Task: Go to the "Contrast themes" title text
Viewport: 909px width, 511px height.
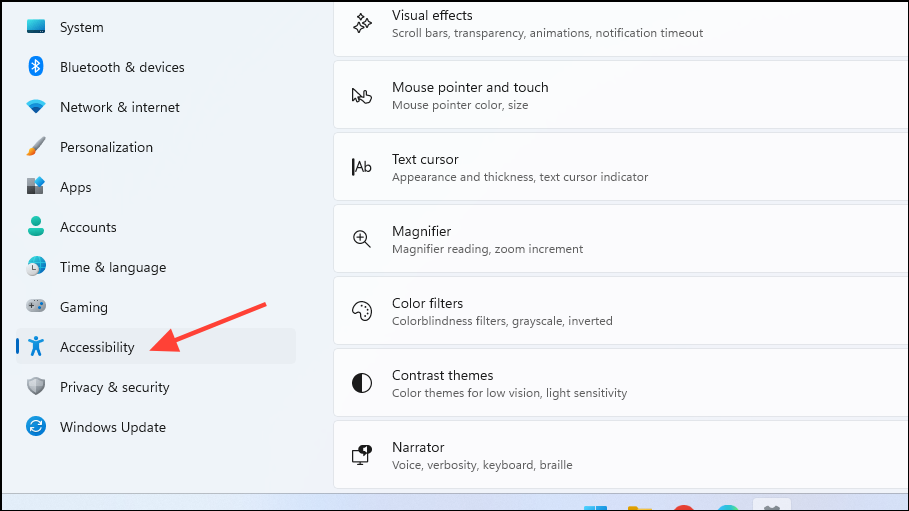Action: [x=442, y=375]
